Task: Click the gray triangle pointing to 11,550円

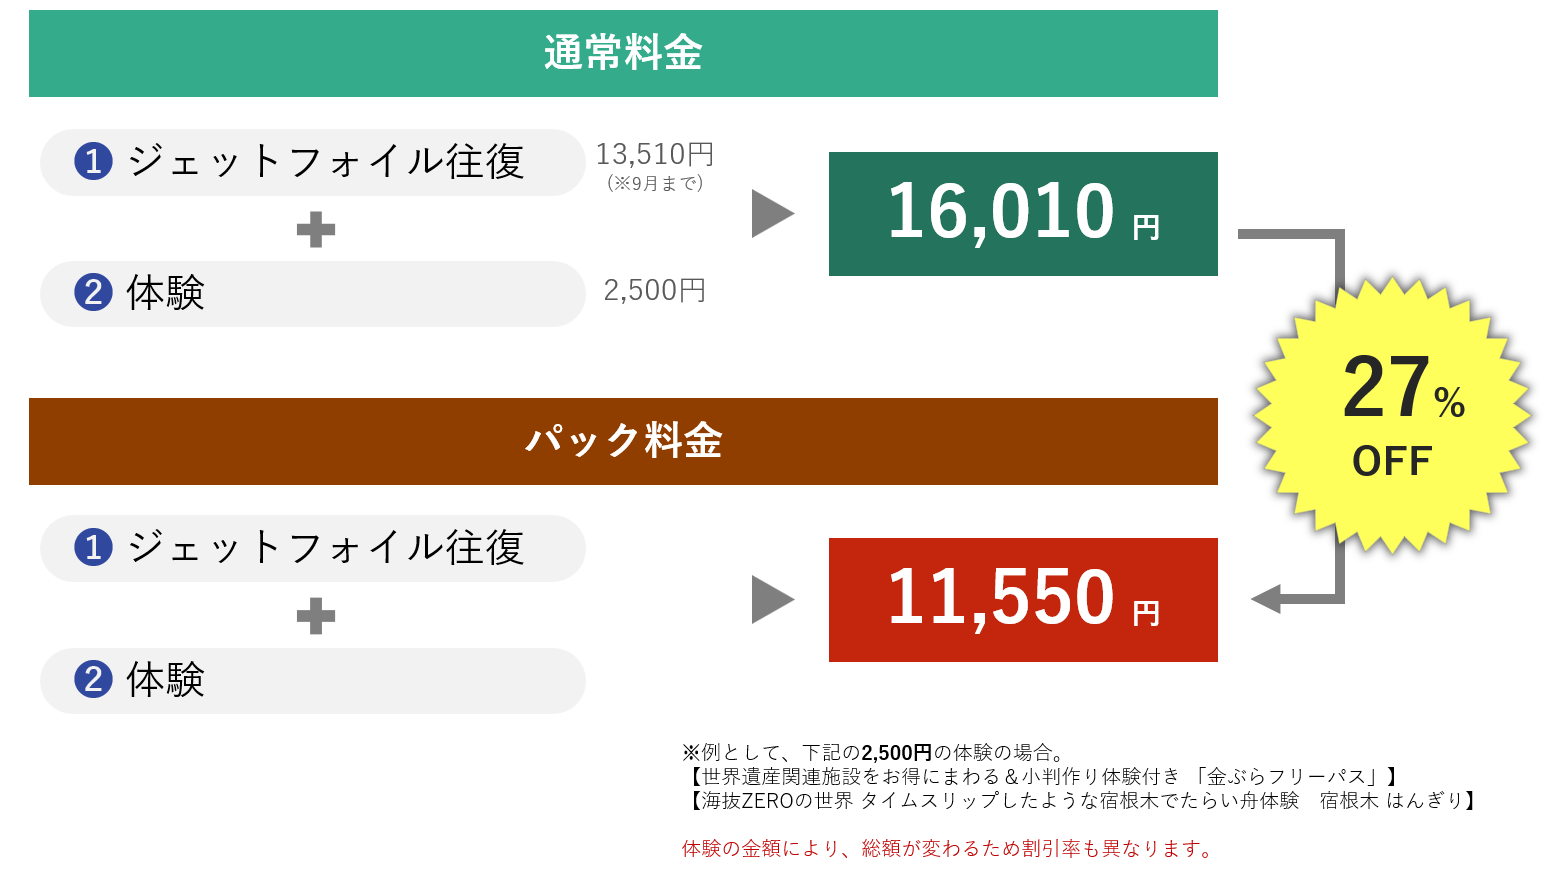Action: tap(771, 600)
